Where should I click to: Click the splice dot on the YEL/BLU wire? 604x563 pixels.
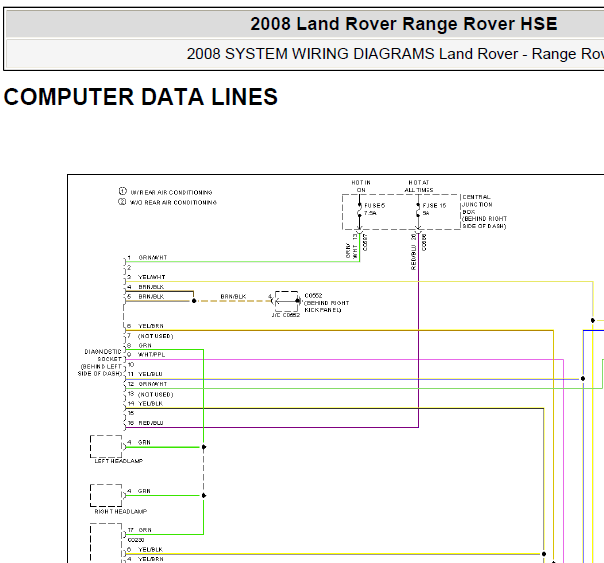pyautogui.click(x=583, y=379)
